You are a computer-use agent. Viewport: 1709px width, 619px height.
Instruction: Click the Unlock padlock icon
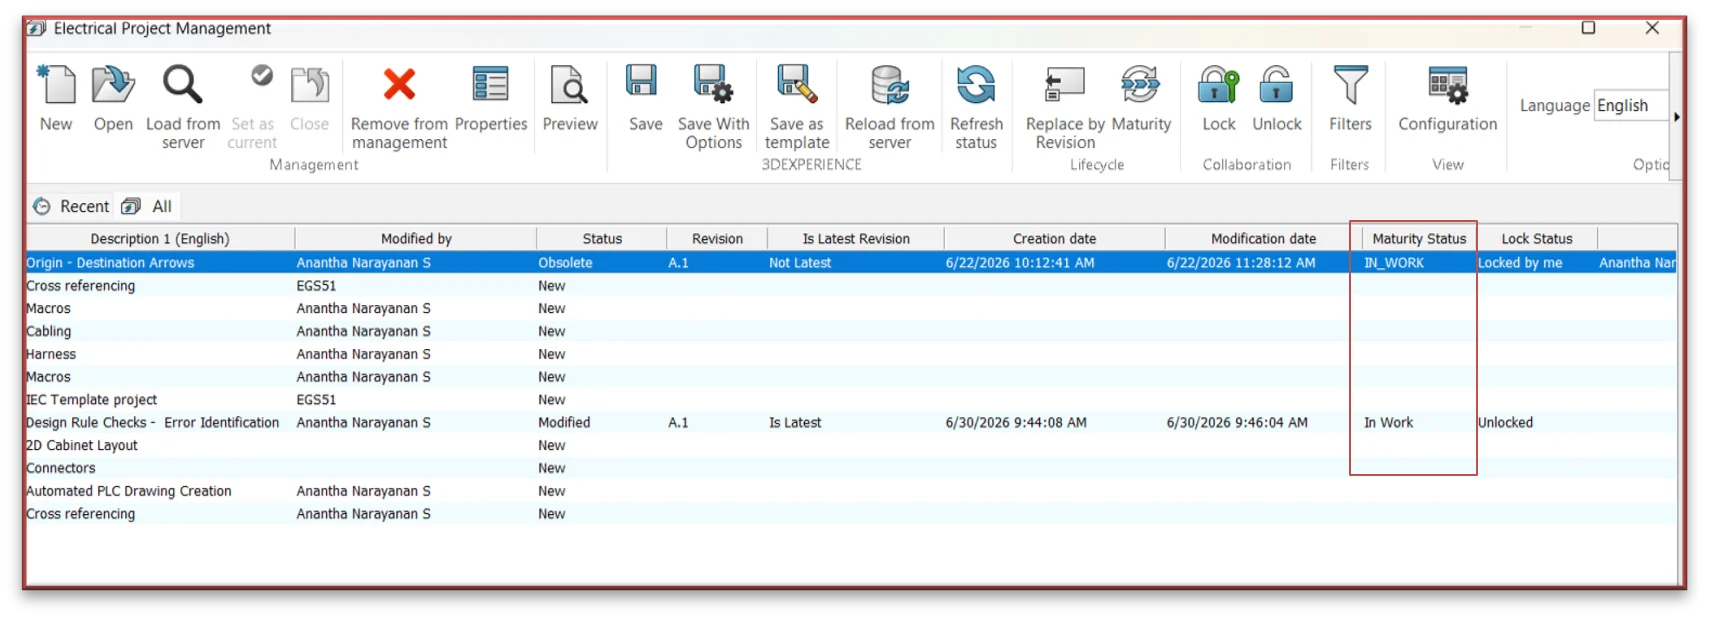1276,85
